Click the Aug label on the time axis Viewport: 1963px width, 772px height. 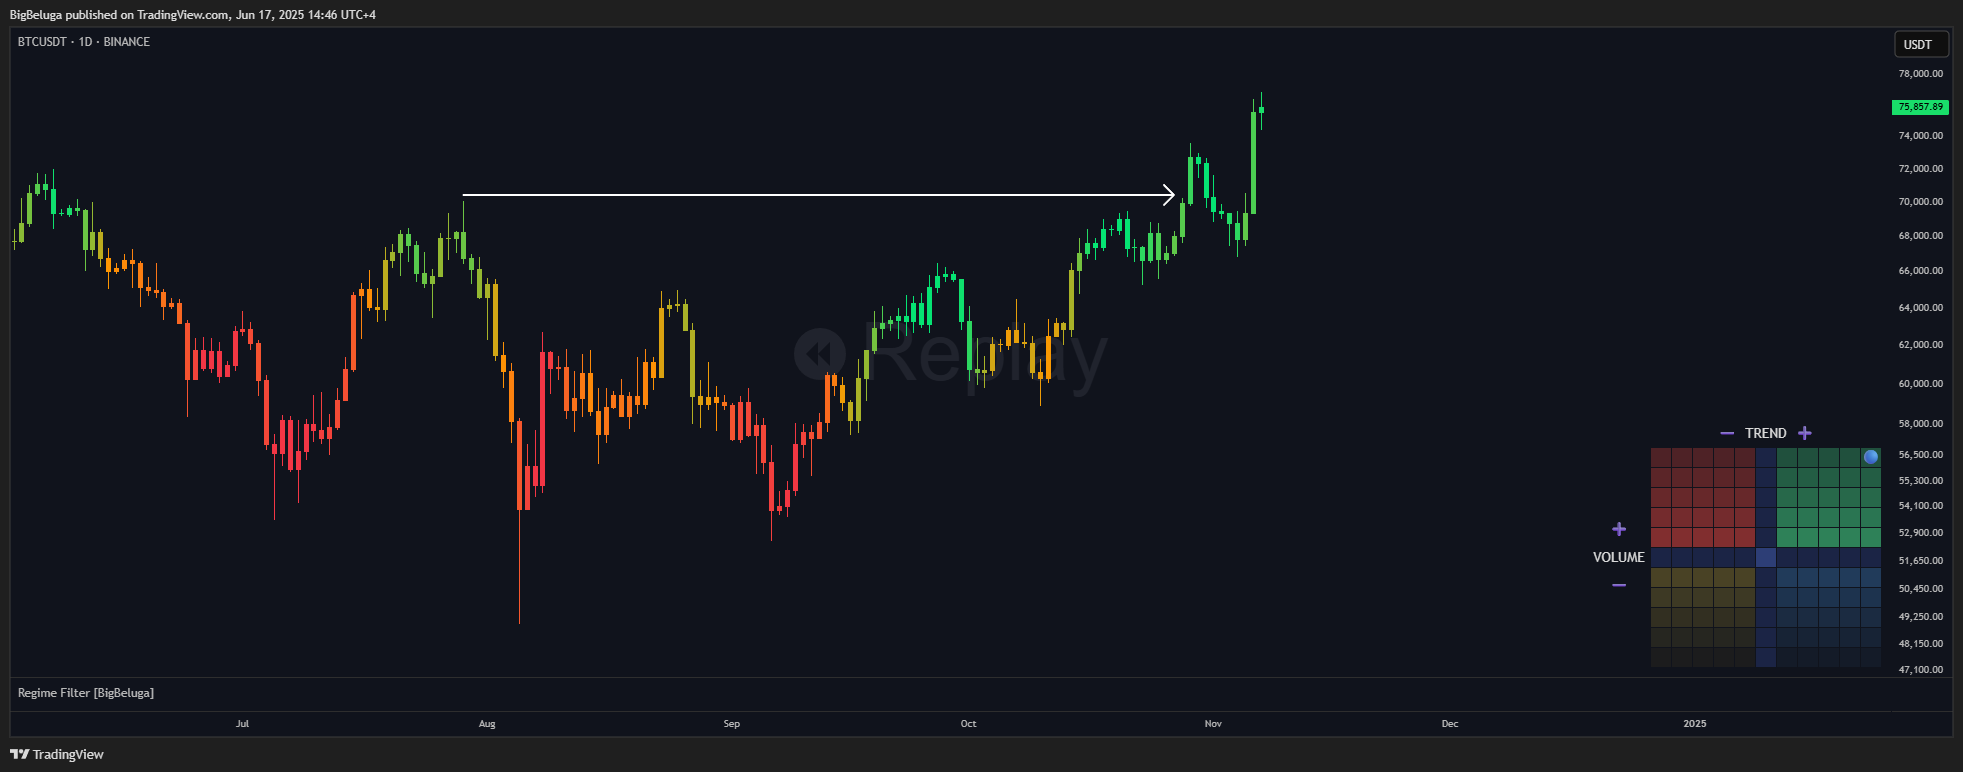[487, 723]
